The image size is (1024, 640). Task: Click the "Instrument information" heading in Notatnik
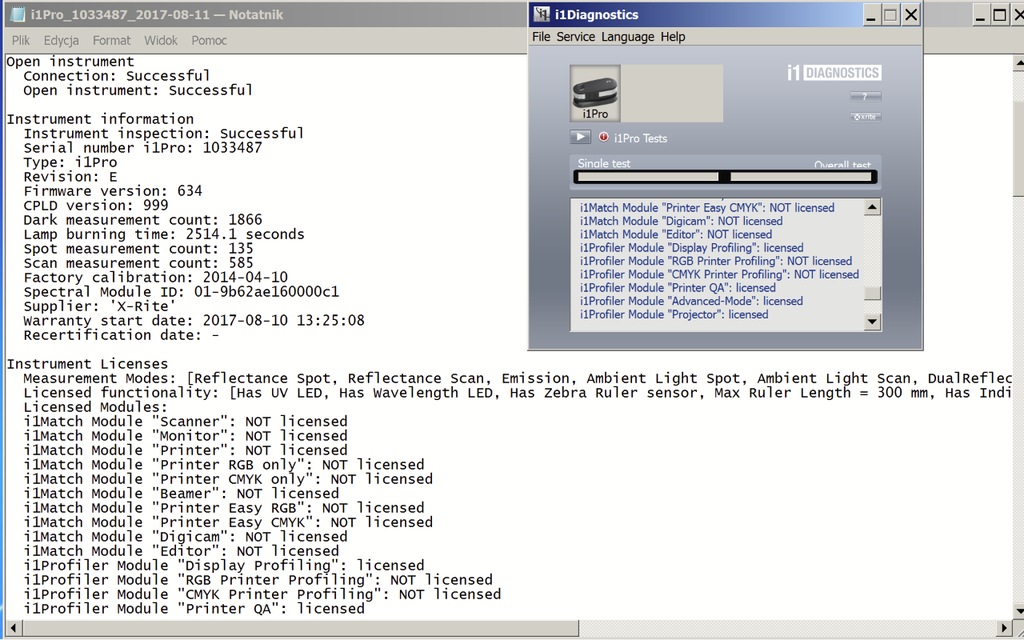point(100,119)
